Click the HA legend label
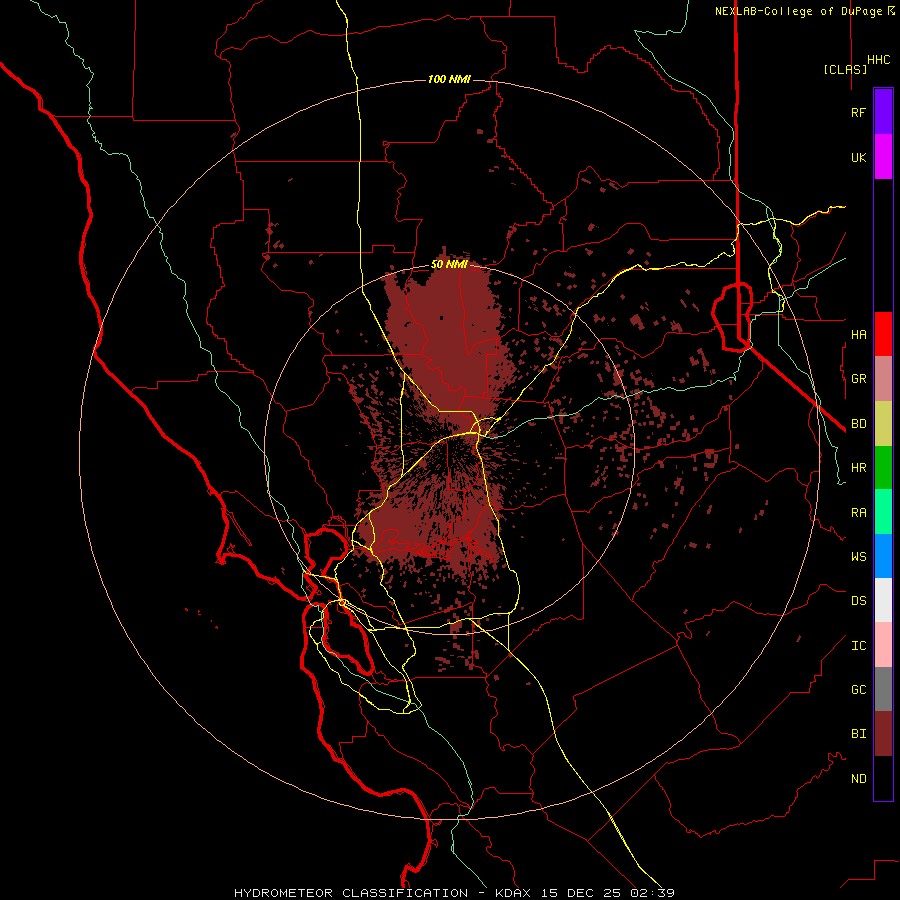 (858, 334)
